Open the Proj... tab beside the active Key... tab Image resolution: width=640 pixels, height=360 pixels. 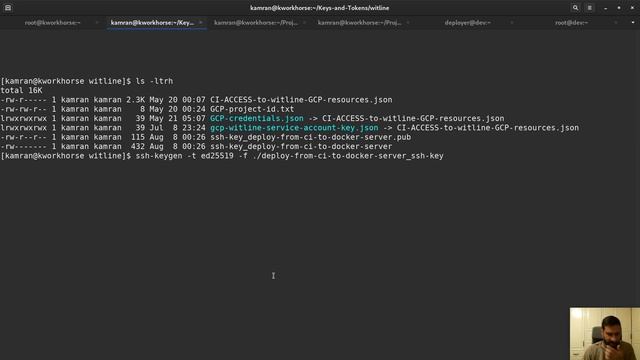click(x=256, y=23)
